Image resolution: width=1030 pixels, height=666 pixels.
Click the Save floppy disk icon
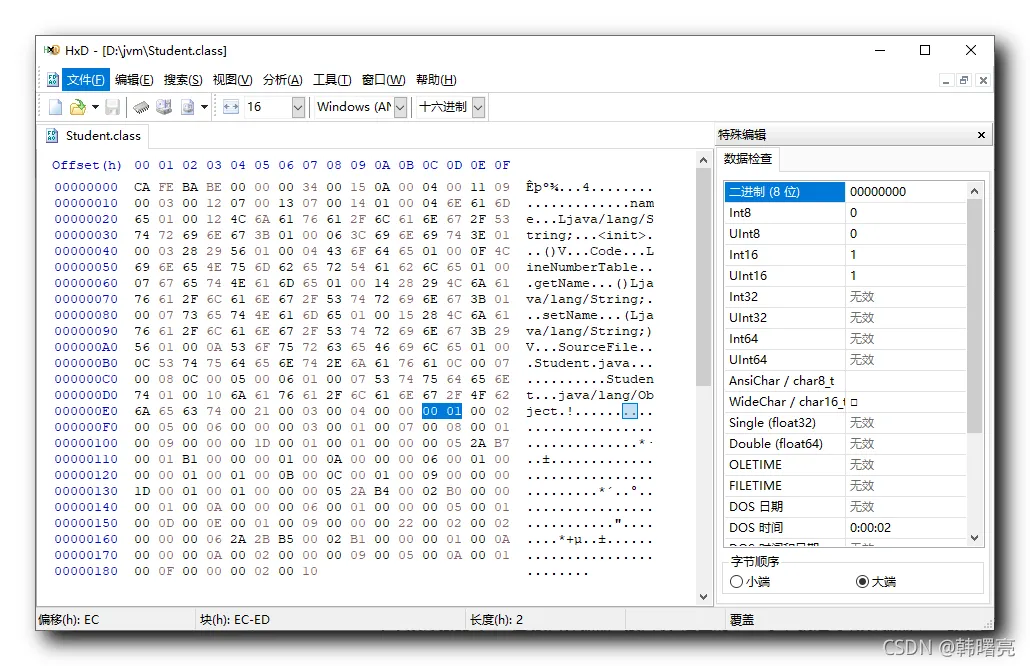(x=112, y=106)
